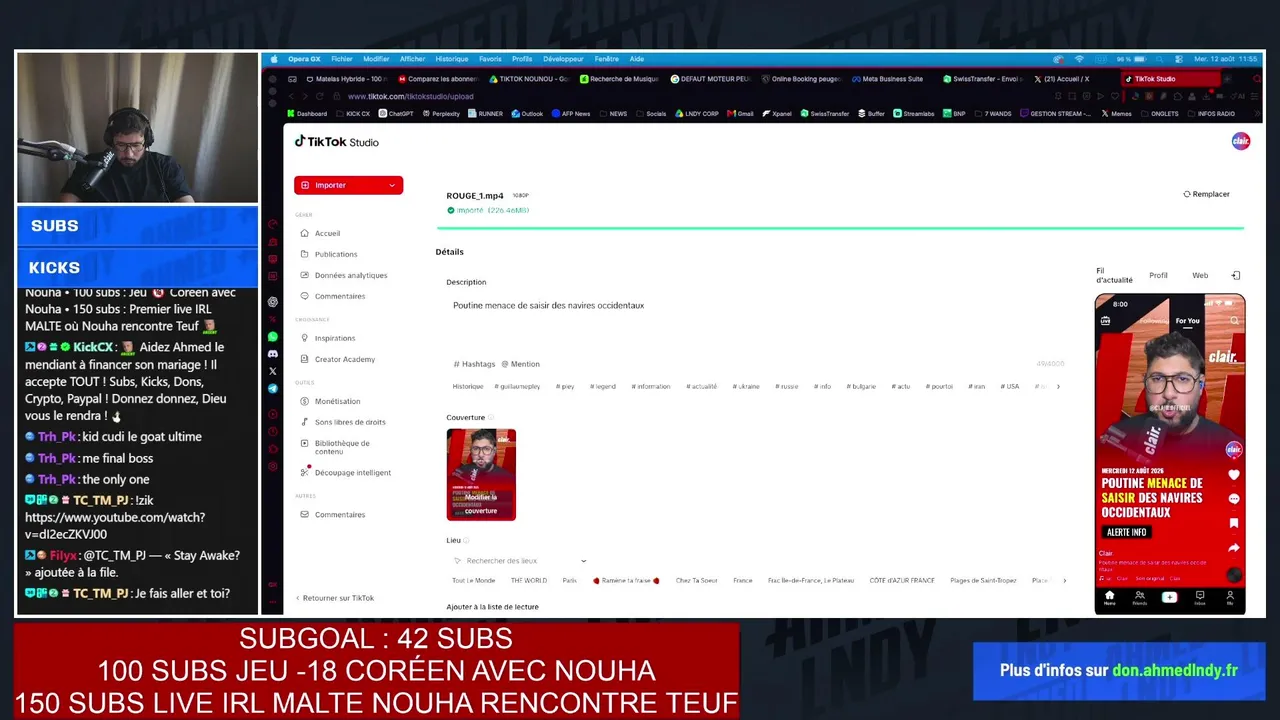1280x720 pixels.
Task: Click the plus create button in phone preview
Action: (x=1169, y=597)
